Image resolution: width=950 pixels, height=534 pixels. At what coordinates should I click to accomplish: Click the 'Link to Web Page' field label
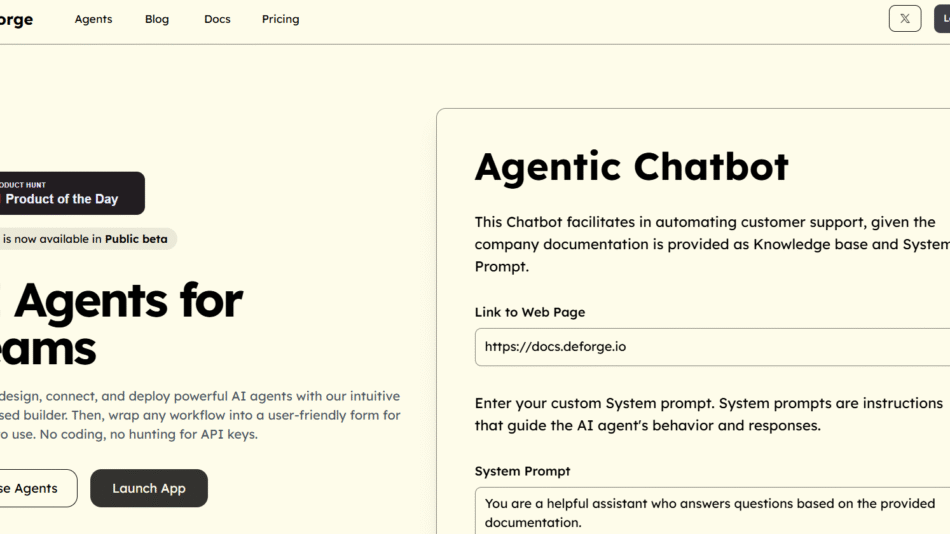point(530,312)
